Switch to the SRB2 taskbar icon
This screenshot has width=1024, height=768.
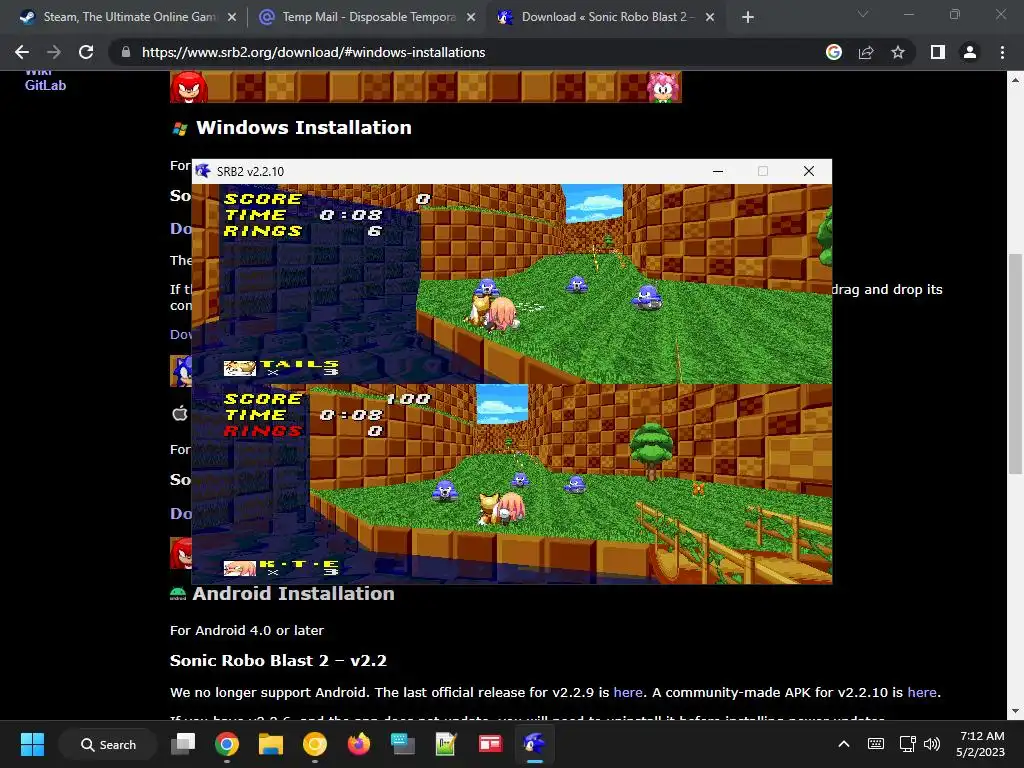click(x=534, y=744)
